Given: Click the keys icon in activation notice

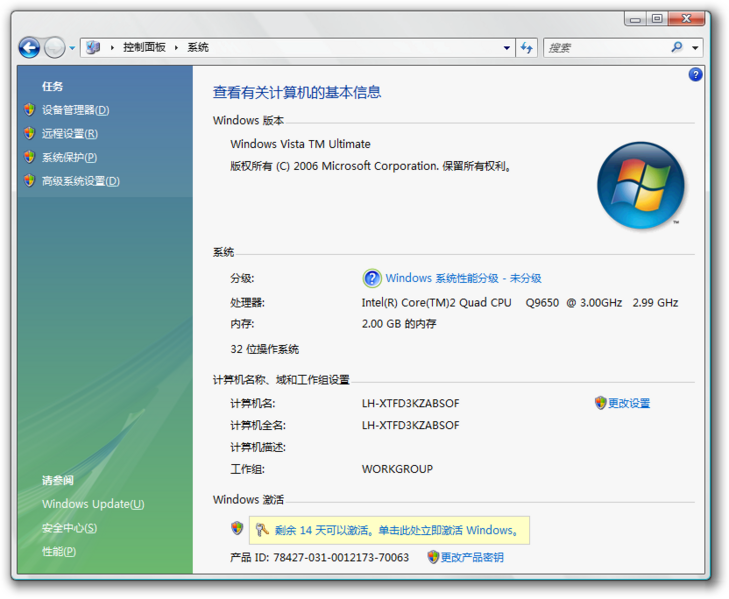Looking at the screenshot, I should coord(262,530).
